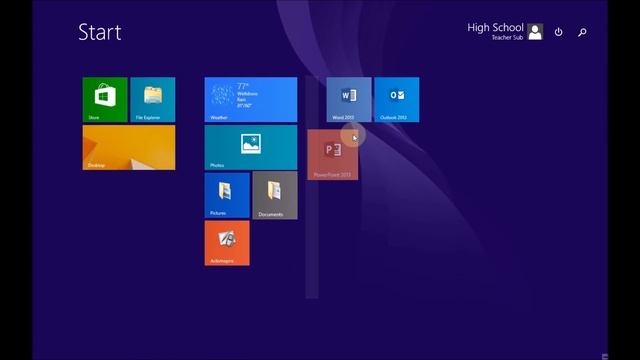This screenshot has width=640, height=360.
Task: Click the user account picture
Action: 535,32
